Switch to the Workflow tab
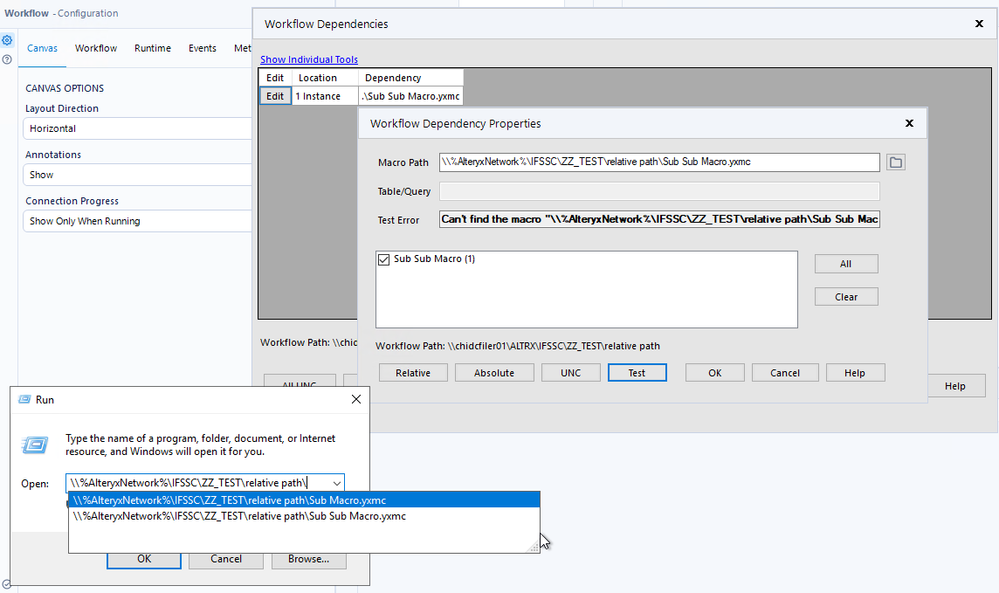Screen dimensions: 999x593 coord(96,47)
